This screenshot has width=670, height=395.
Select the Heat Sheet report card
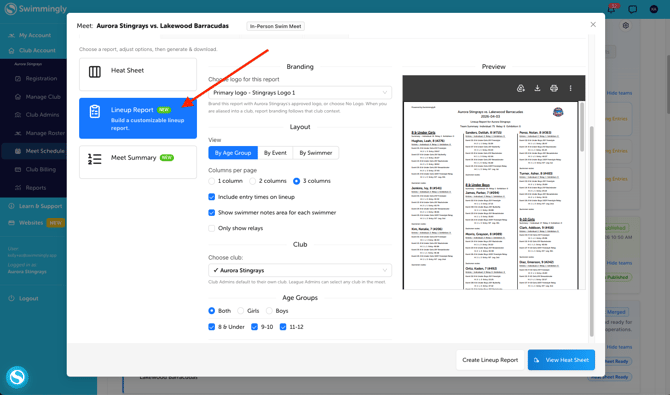tap(138, 74)
